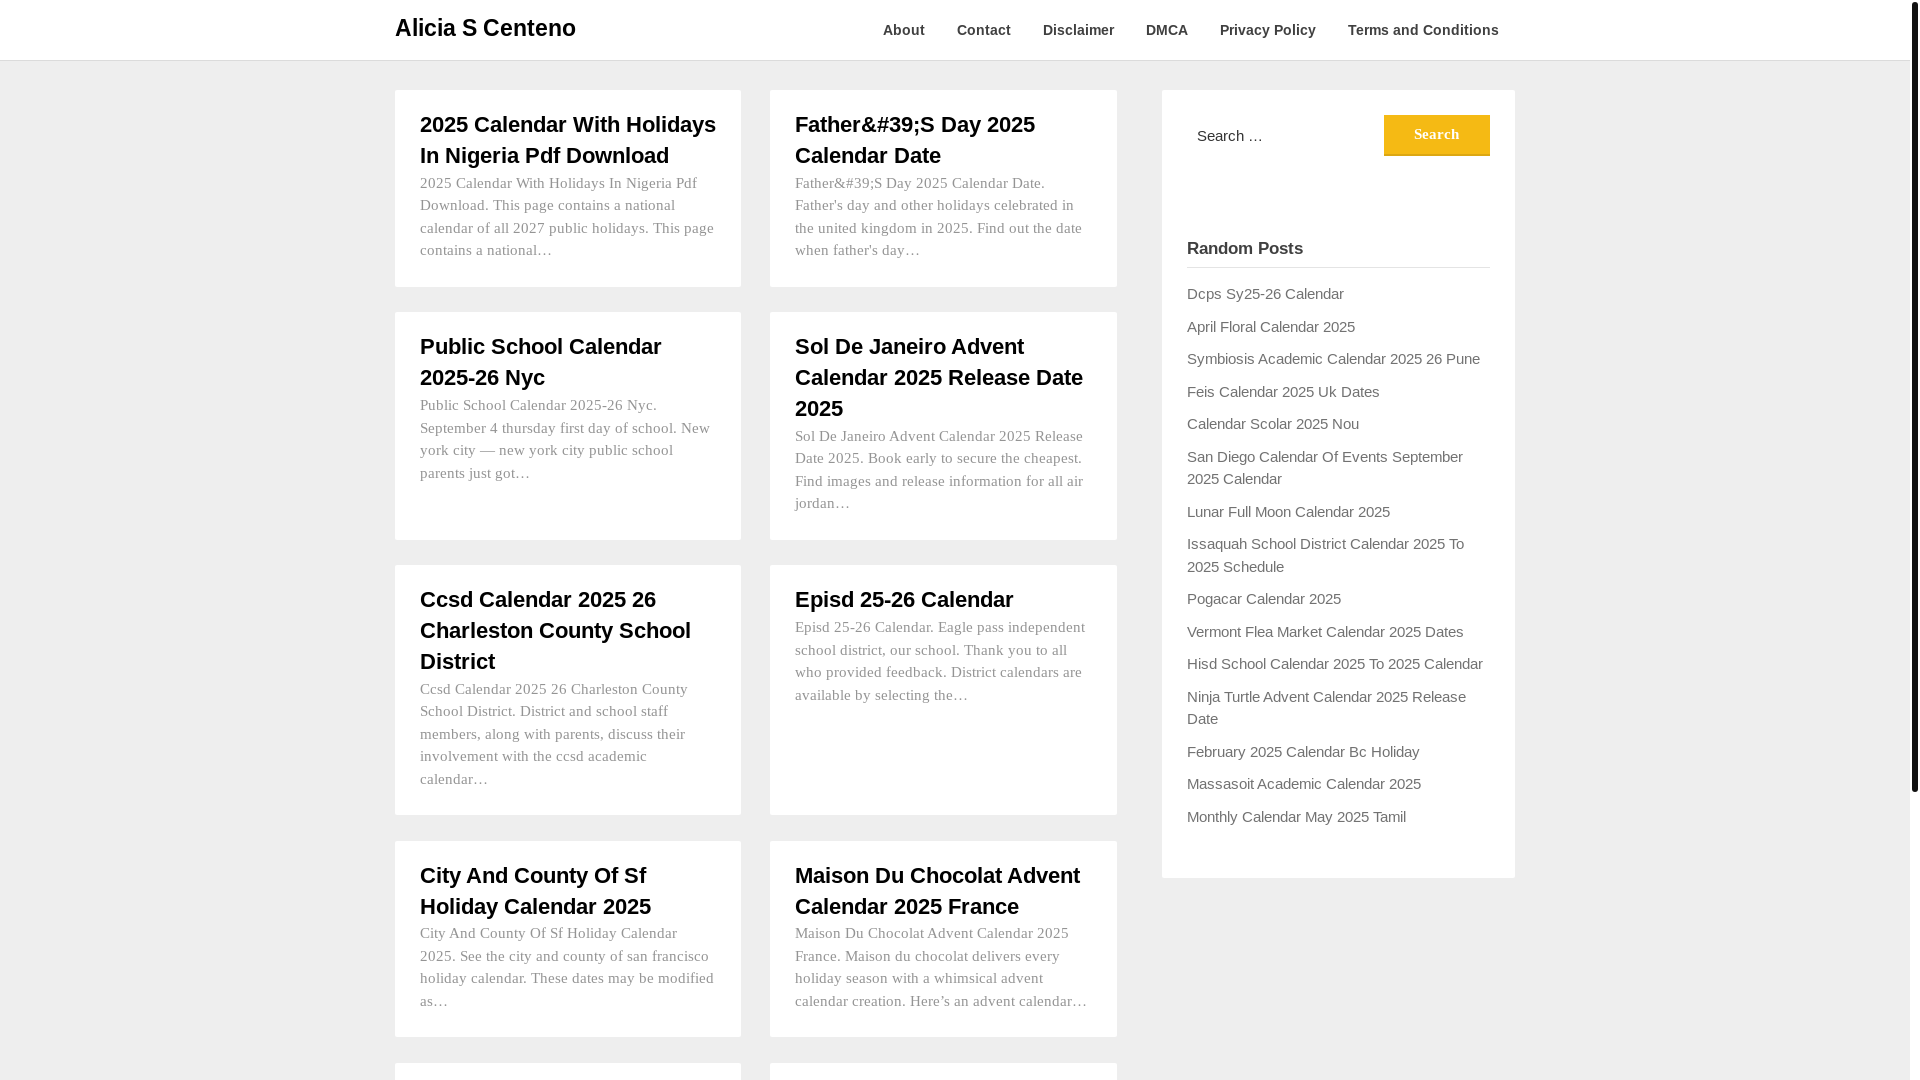Open Pogacar Calendar 2025 link

[1264, 599]
